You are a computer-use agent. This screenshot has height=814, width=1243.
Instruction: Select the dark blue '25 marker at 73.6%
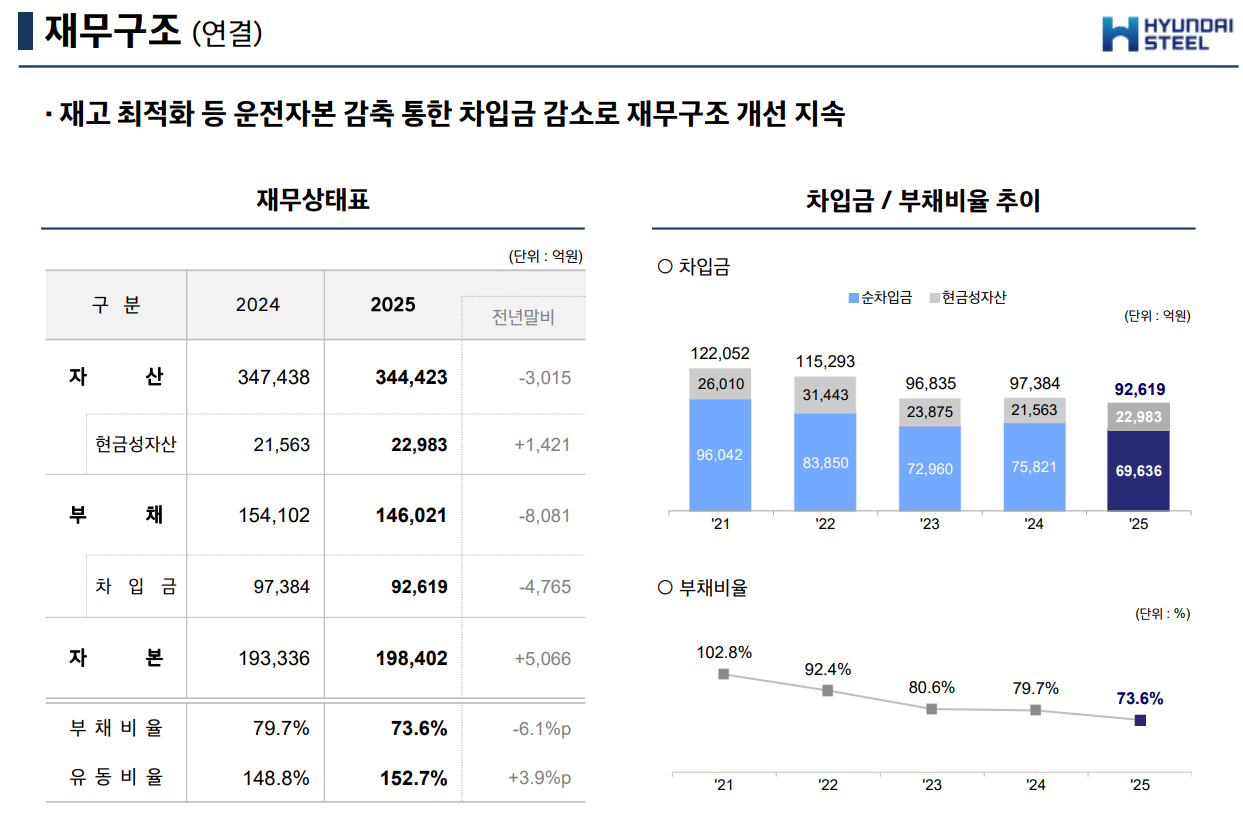coord(1140,720)
